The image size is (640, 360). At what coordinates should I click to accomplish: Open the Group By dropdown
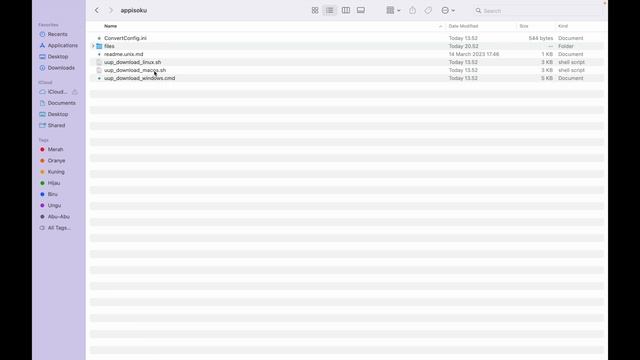click(x=393, y=10)
